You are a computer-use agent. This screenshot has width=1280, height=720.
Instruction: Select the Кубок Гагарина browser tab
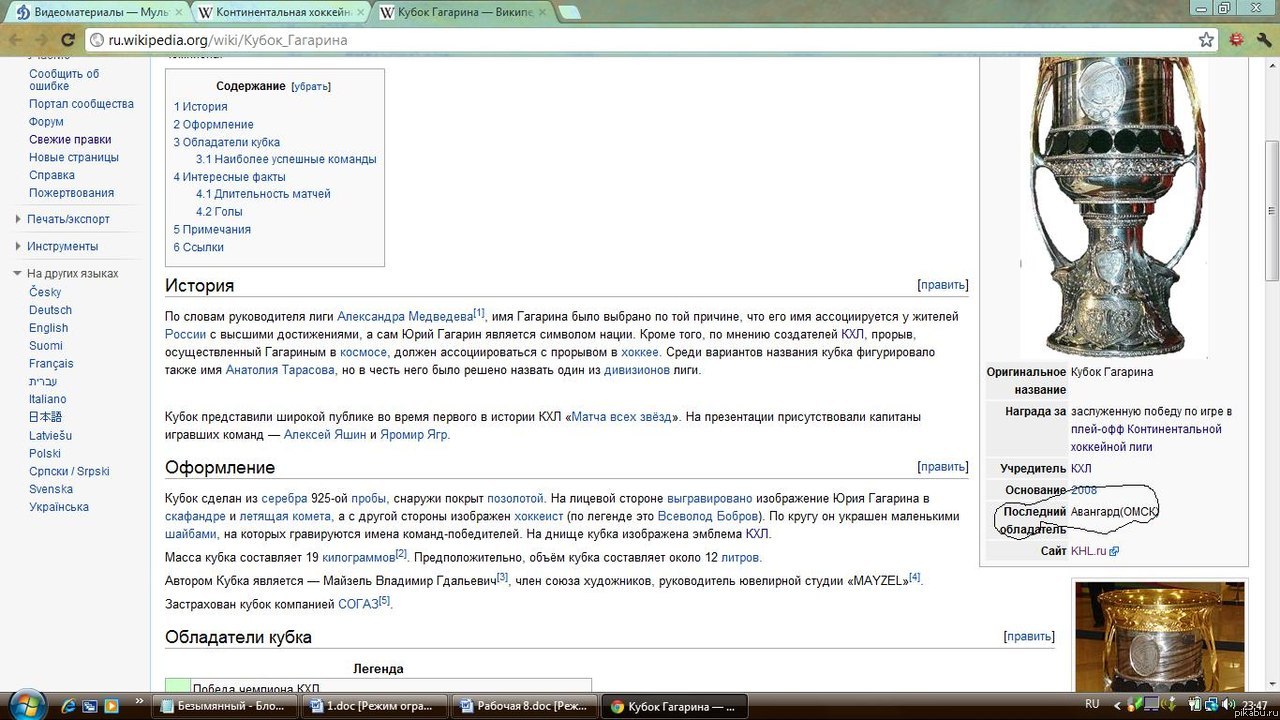[x=464, y=13]
